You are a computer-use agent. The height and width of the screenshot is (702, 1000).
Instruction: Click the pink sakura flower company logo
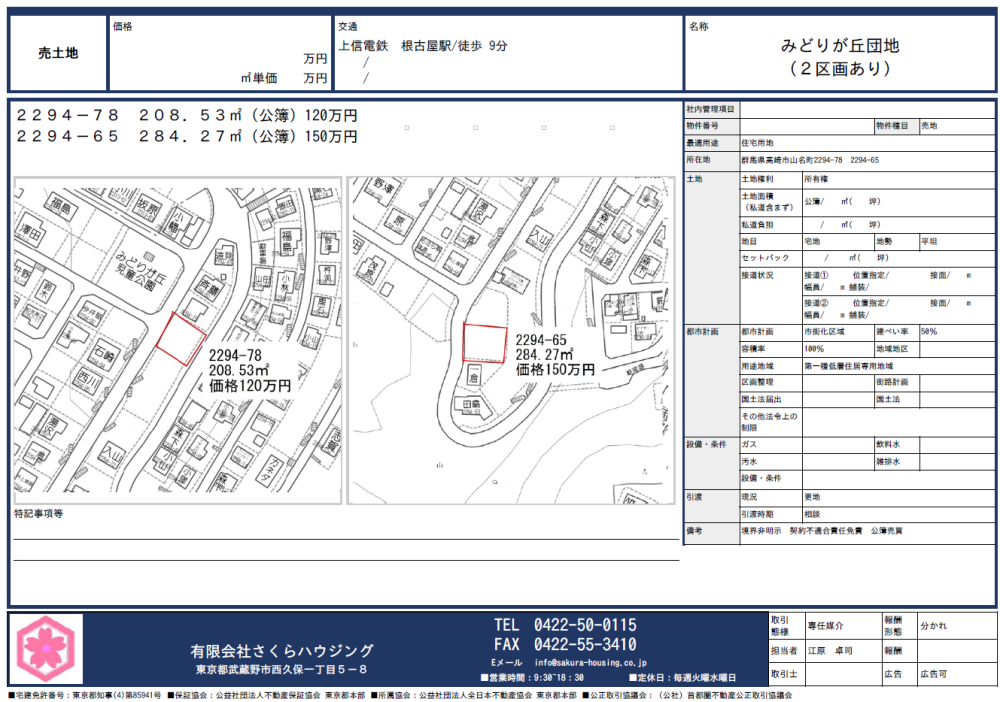pos(47,648)
